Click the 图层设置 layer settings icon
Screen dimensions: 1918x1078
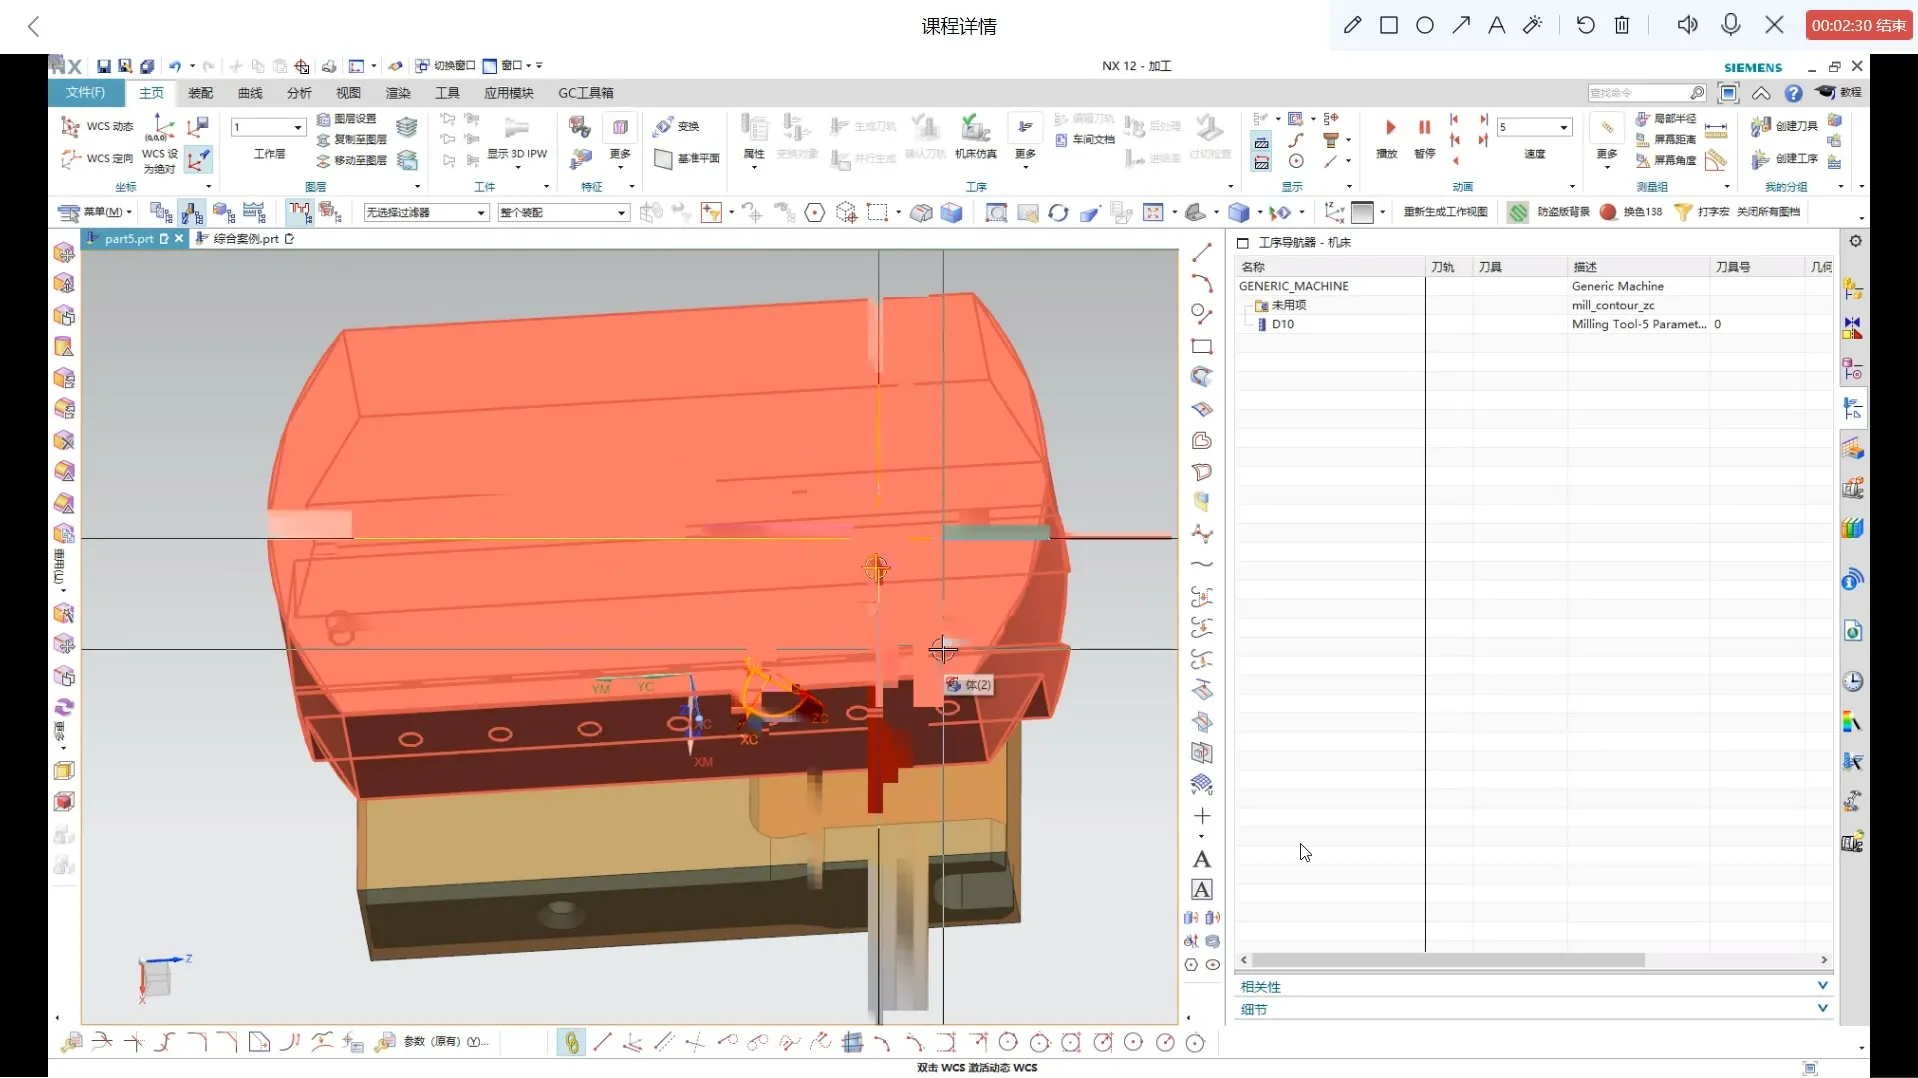[323, 119]
